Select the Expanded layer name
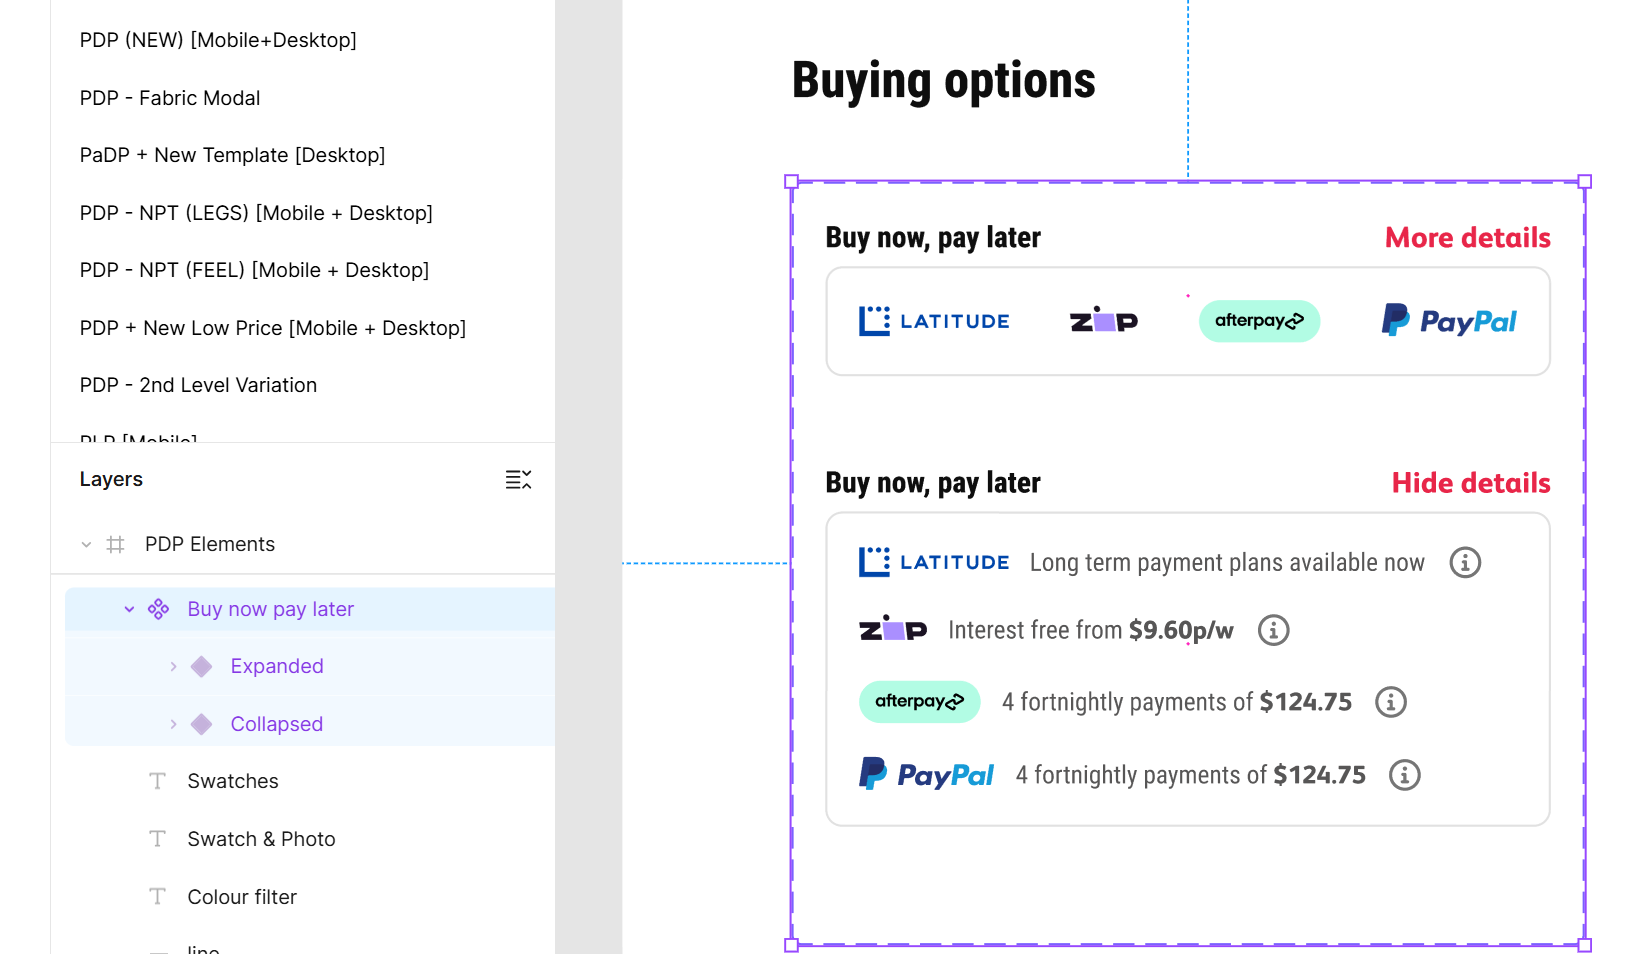The image size is (1630, 954). tap(277, 667)
